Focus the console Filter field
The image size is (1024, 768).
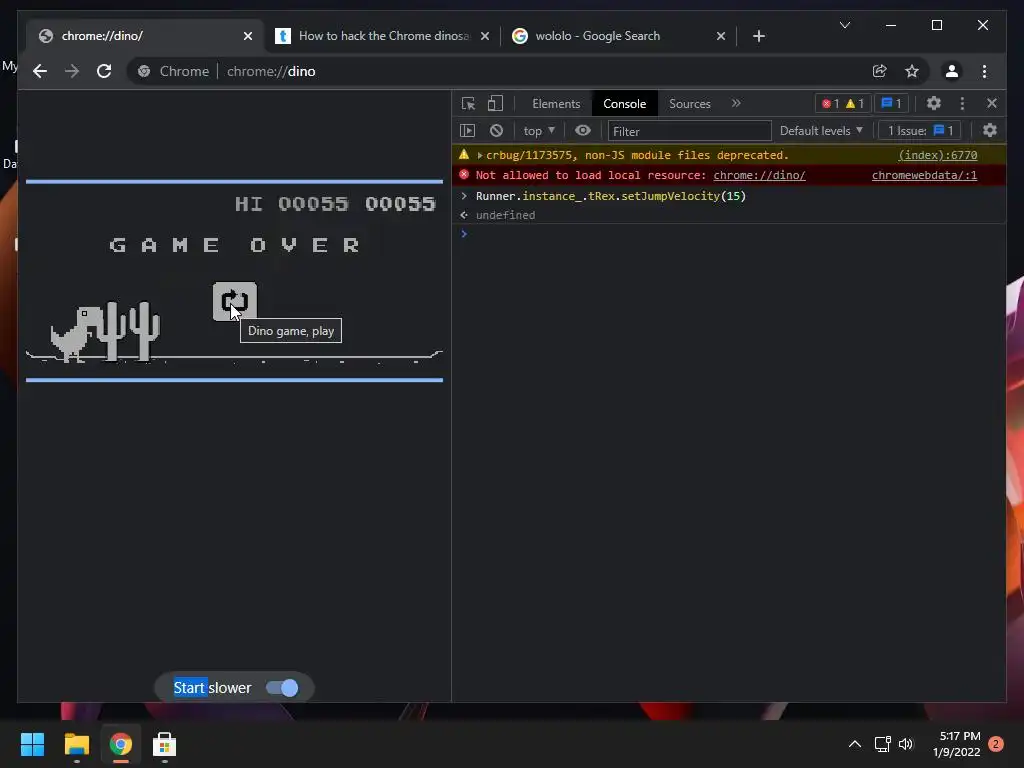click(690, 131)
